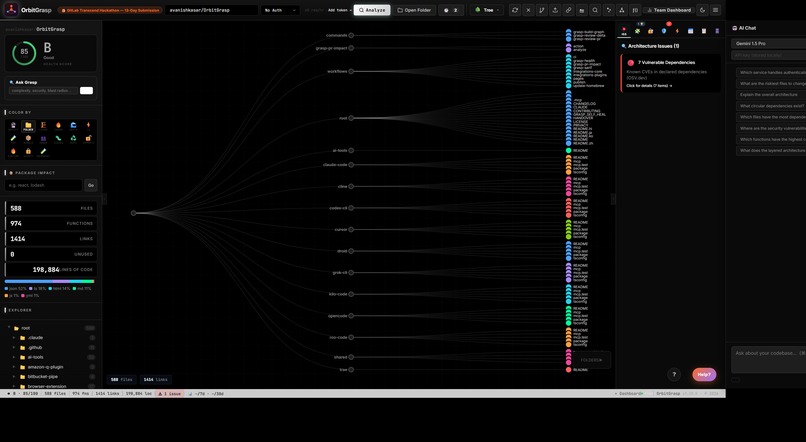Image resolution: width=806 pixels, height=442 pixels.
Task: Click the 'commands' tree node
Action: (x=351, y=35)
